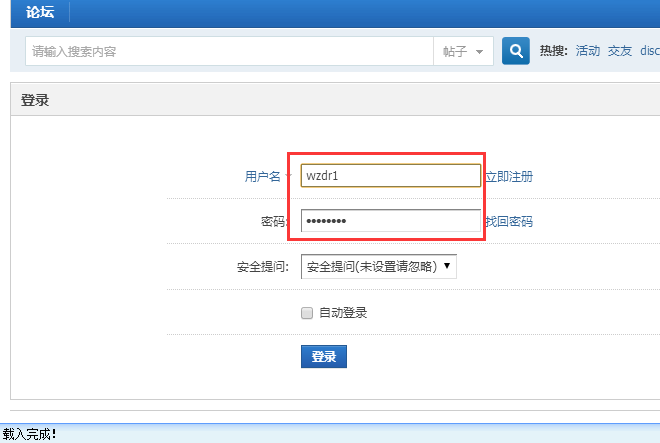Select the 活动 hot search link
The height and width of the screenshot is (443, 660).
click(587, 51)
